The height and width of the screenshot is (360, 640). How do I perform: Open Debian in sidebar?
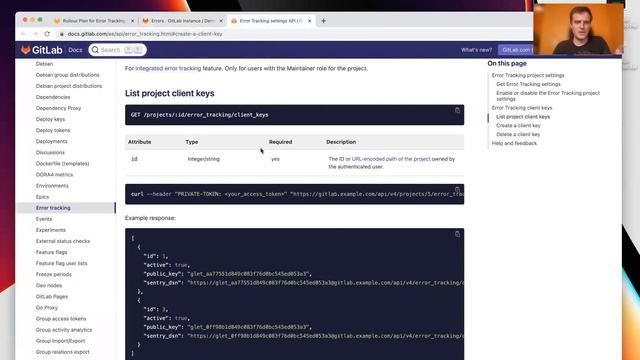click(44, 64)
